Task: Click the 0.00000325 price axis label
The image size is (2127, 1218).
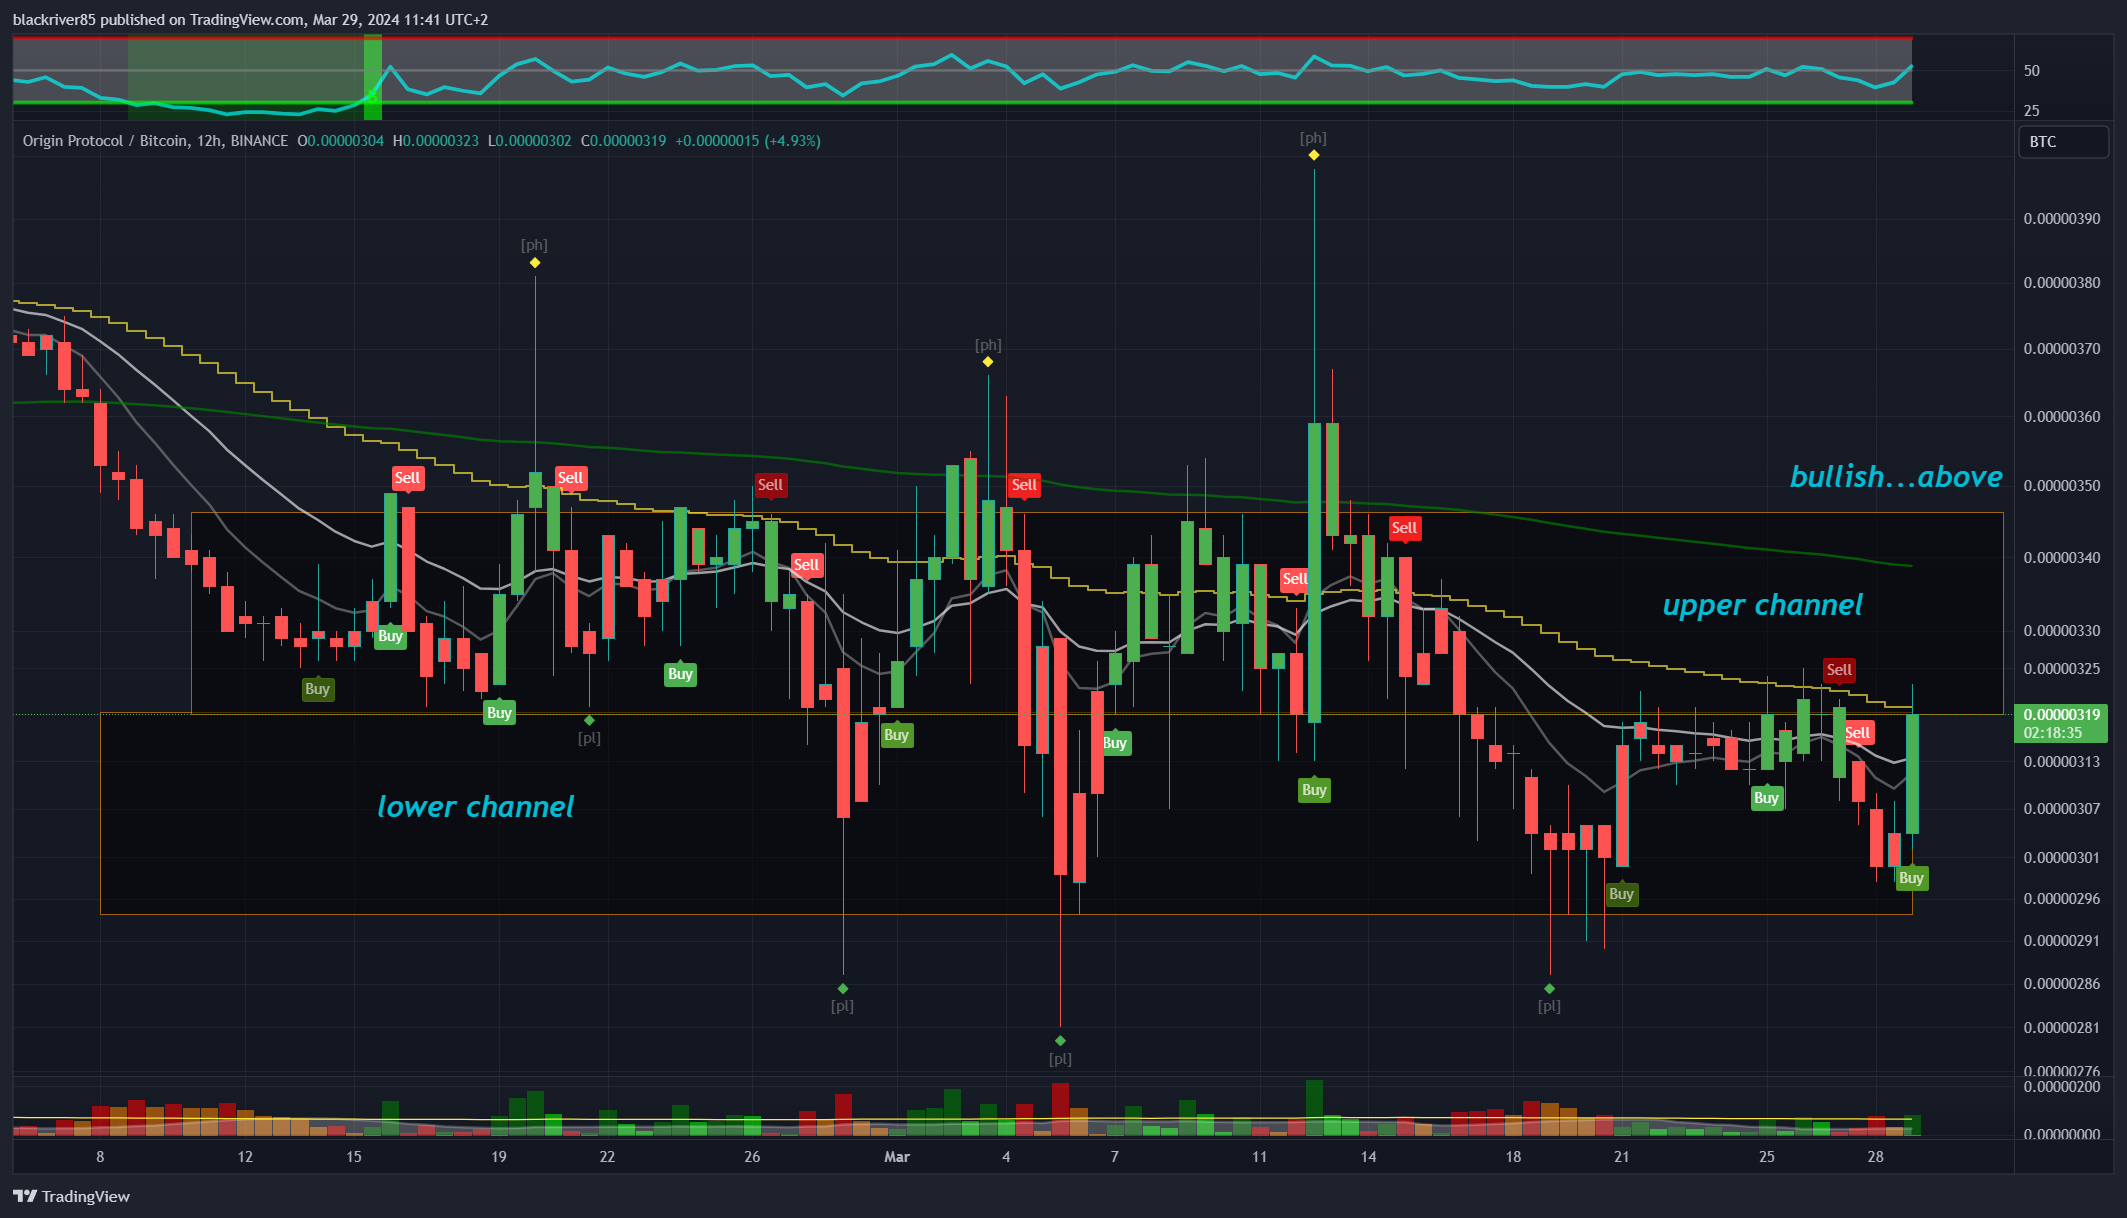Action: (2062, 669)
